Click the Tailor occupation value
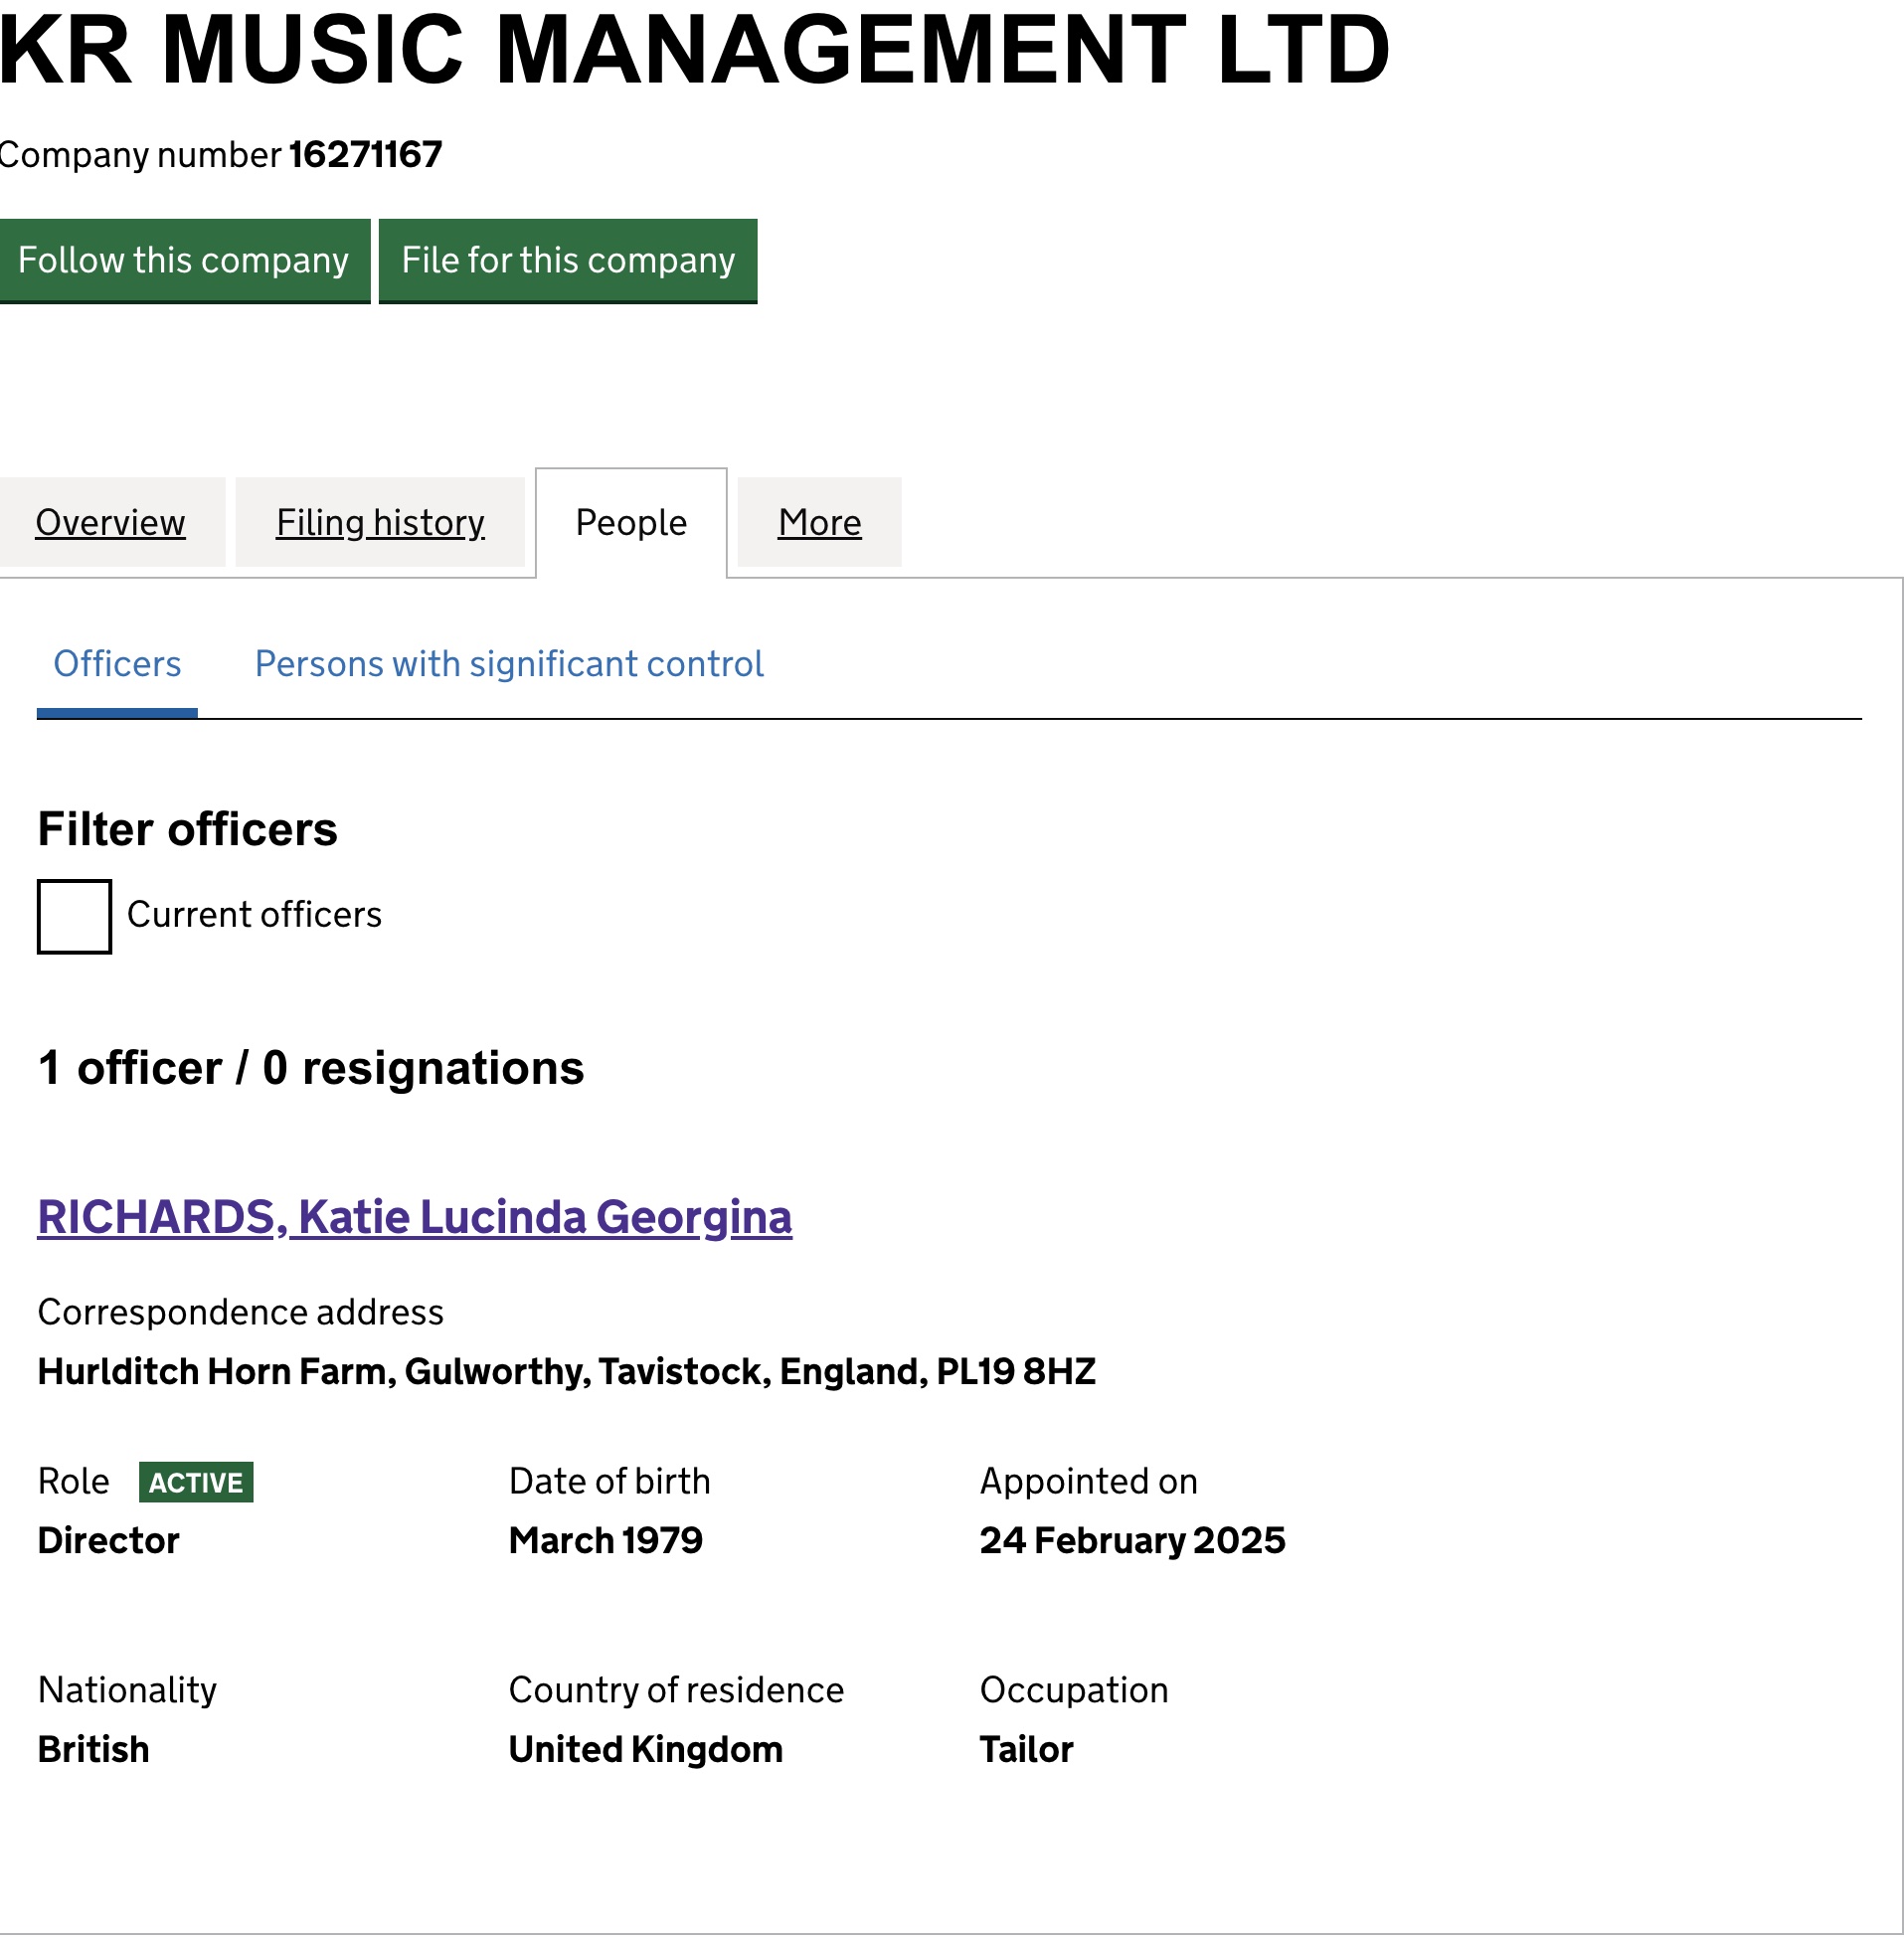The image size is (1904, 1938). (1027, 1750)
